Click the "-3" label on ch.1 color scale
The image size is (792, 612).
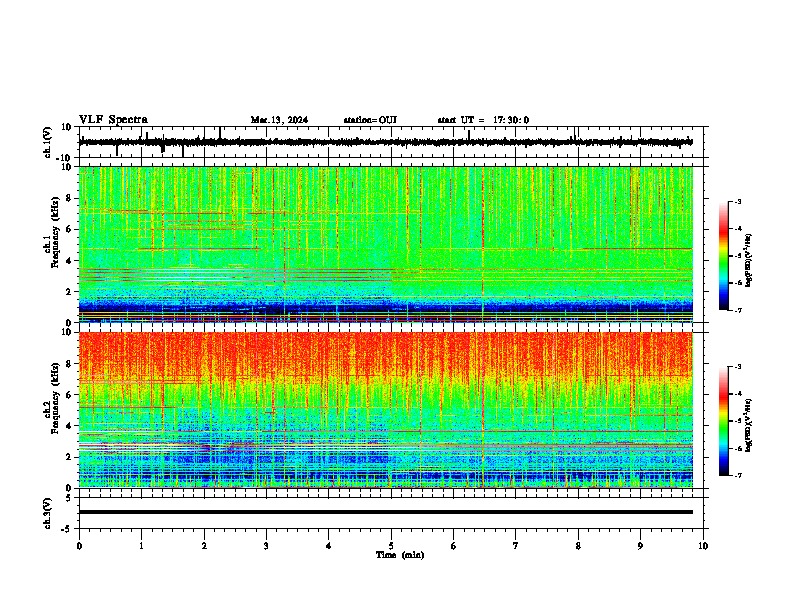tap(738, 201)
